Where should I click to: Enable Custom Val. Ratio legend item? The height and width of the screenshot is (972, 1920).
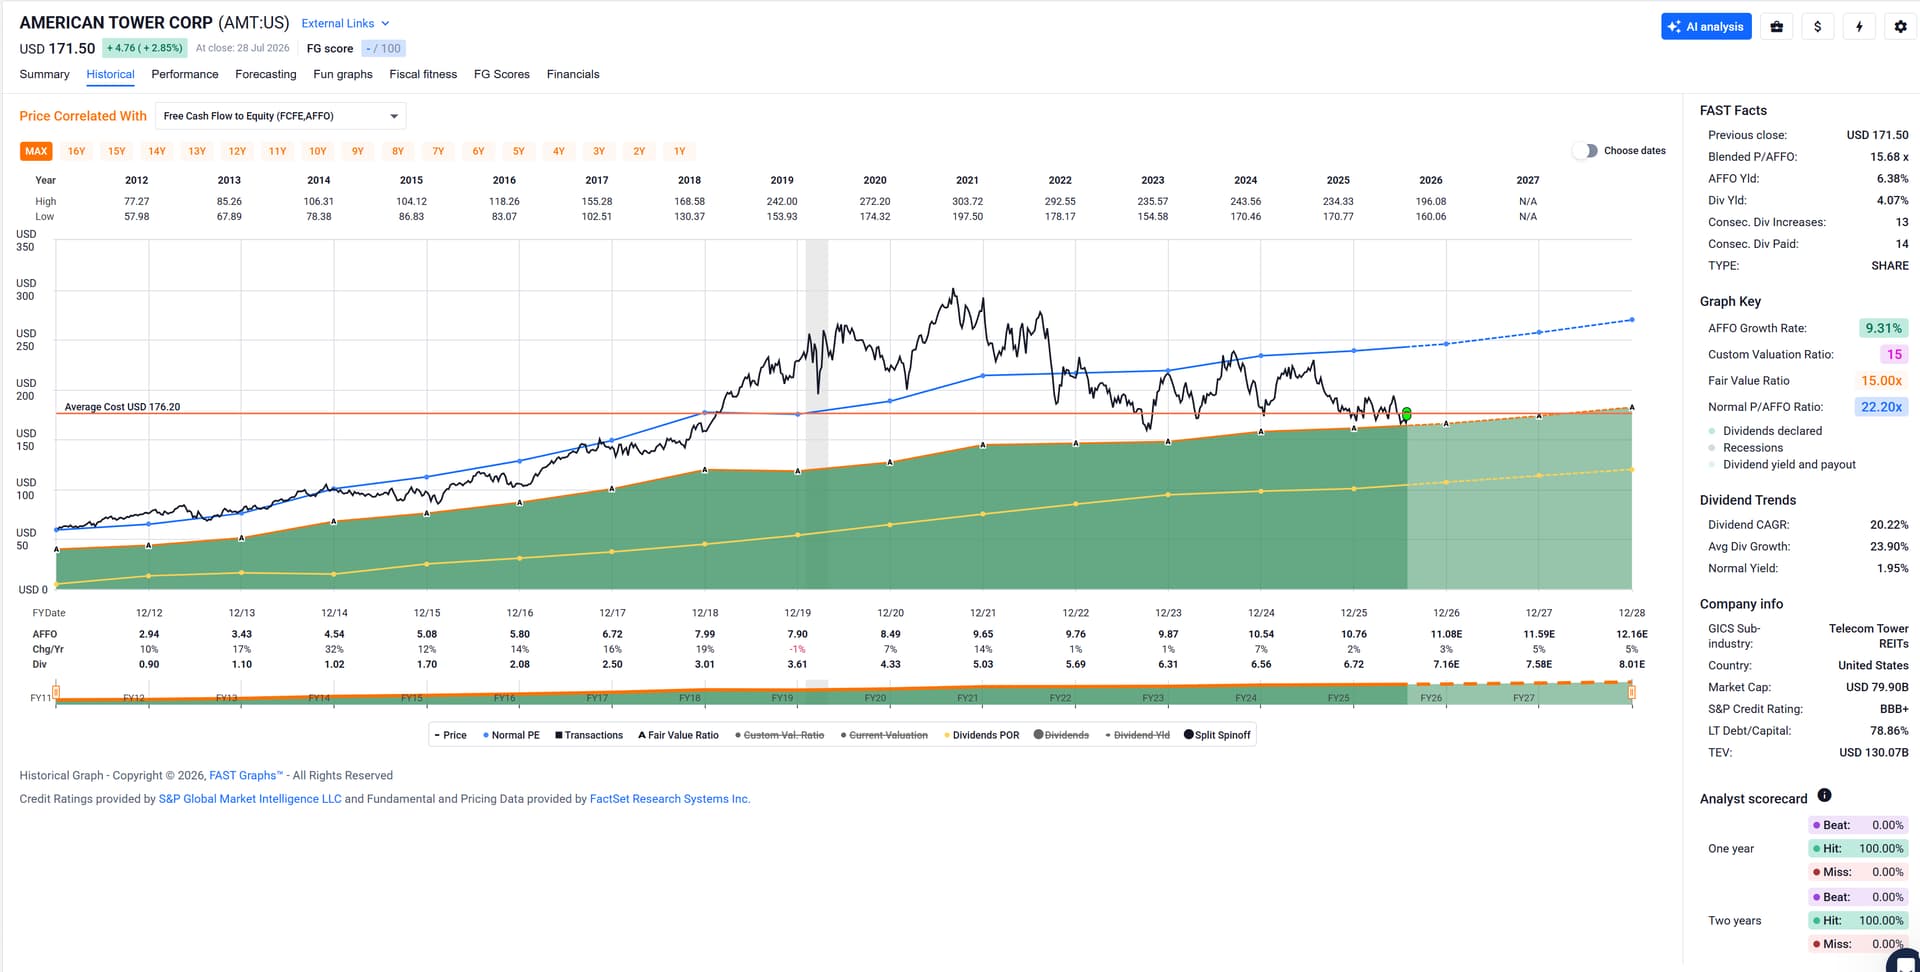(779, 735)
